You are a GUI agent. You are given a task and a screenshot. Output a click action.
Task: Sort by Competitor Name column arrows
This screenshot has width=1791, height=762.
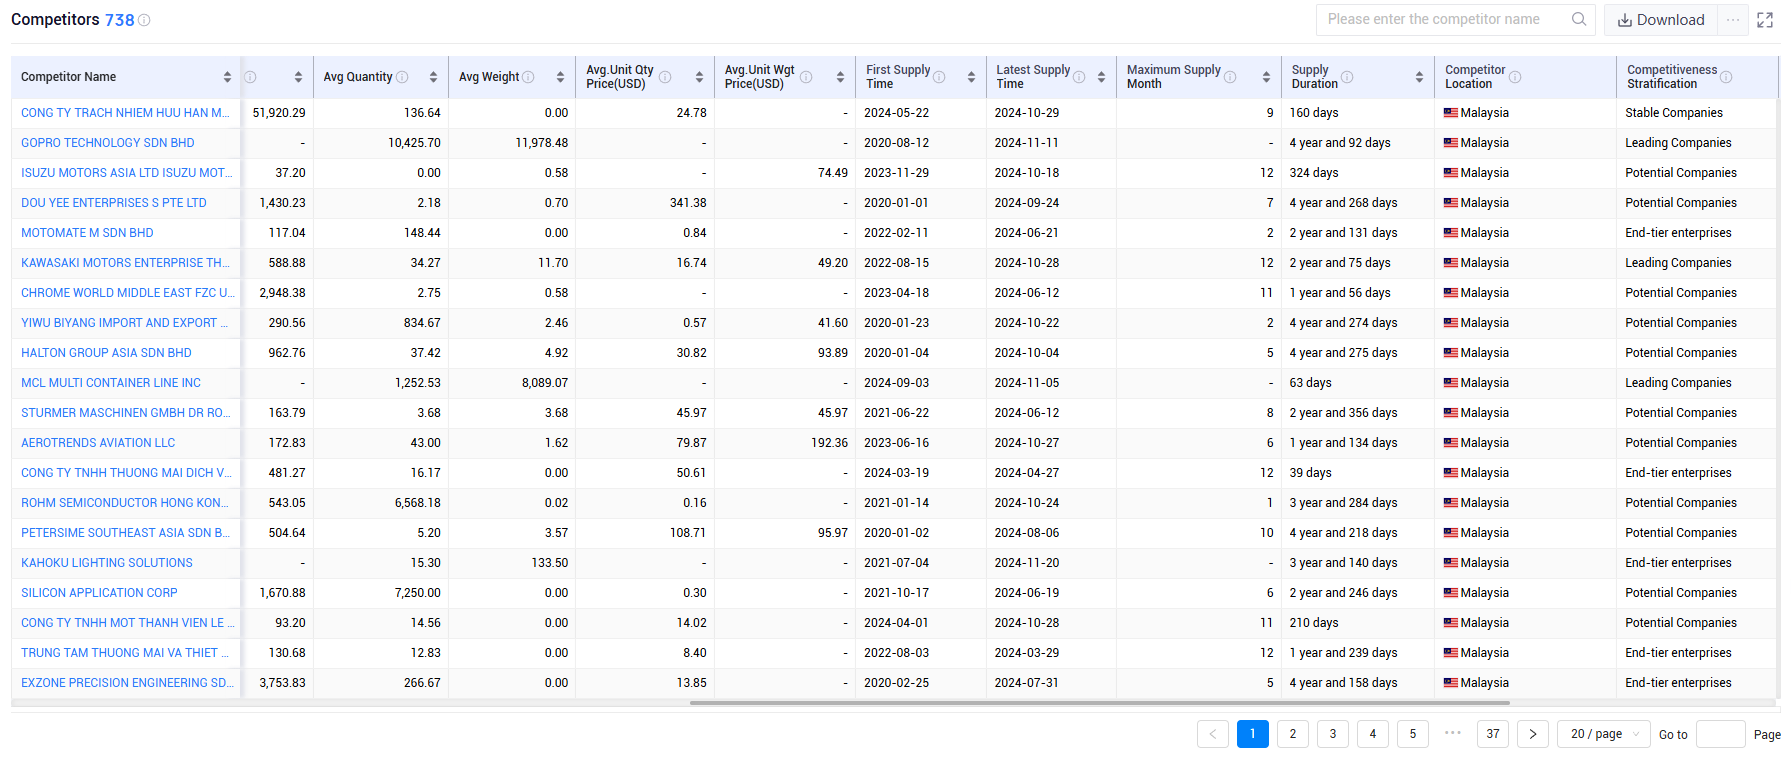pyautogui.click(x=227, y=77)
